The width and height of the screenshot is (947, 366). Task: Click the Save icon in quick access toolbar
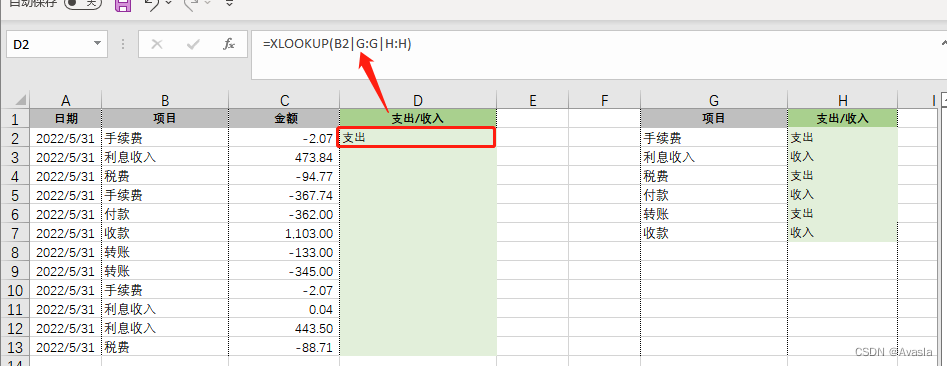(x=123, y=5)
